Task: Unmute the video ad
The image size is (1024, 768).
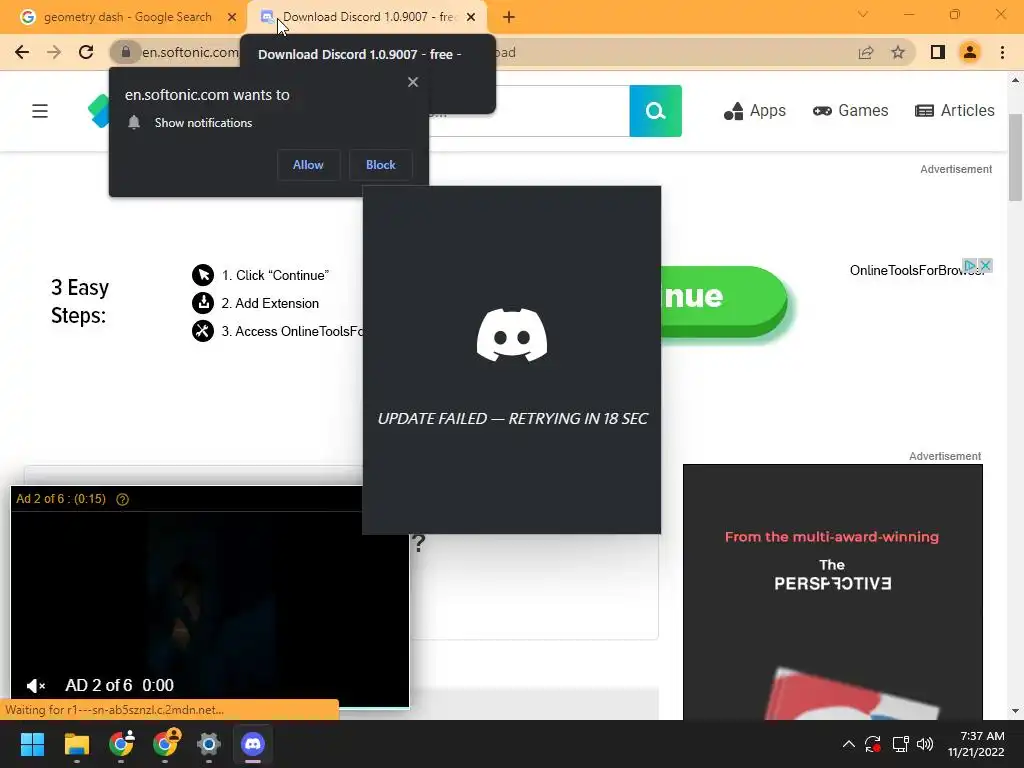Action: point(35,686)
